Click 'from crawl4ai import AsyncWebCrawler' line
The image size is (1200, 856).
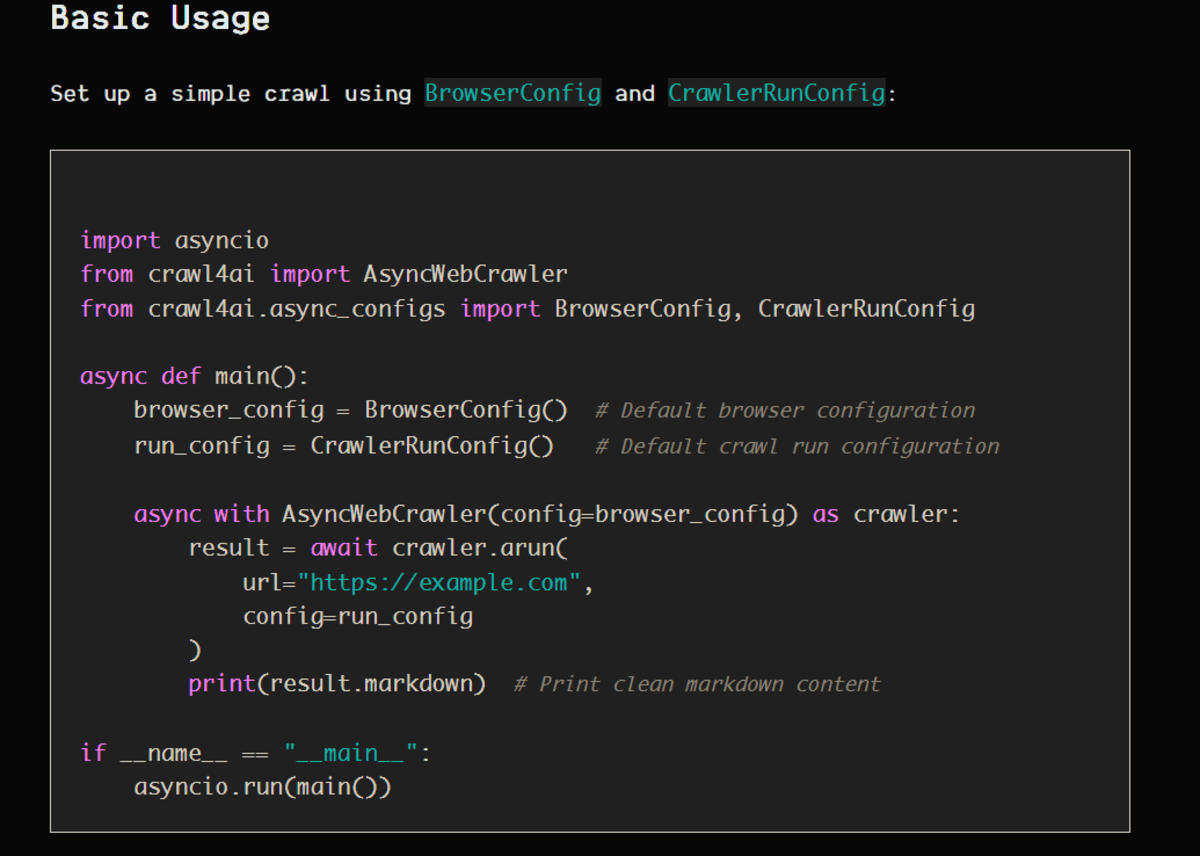(x=324, y=274)
